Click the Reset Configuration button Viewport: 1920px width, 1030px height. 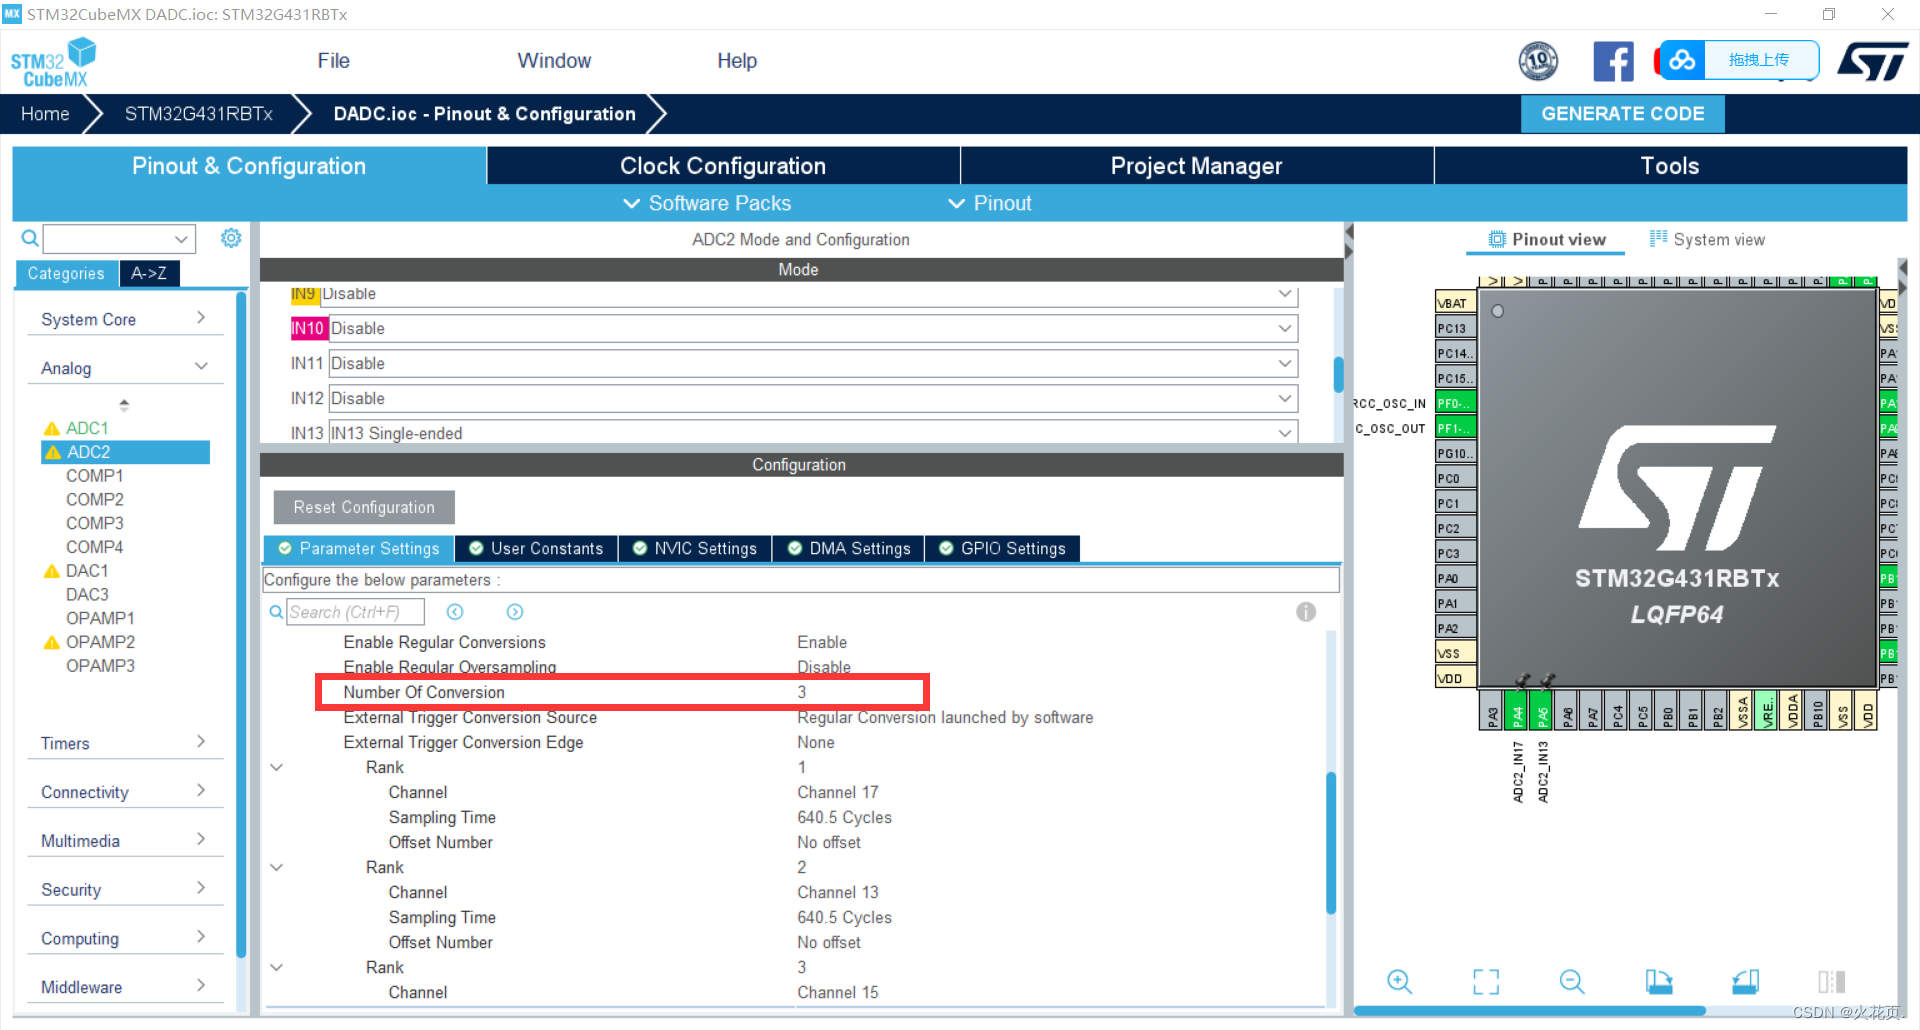364,507
